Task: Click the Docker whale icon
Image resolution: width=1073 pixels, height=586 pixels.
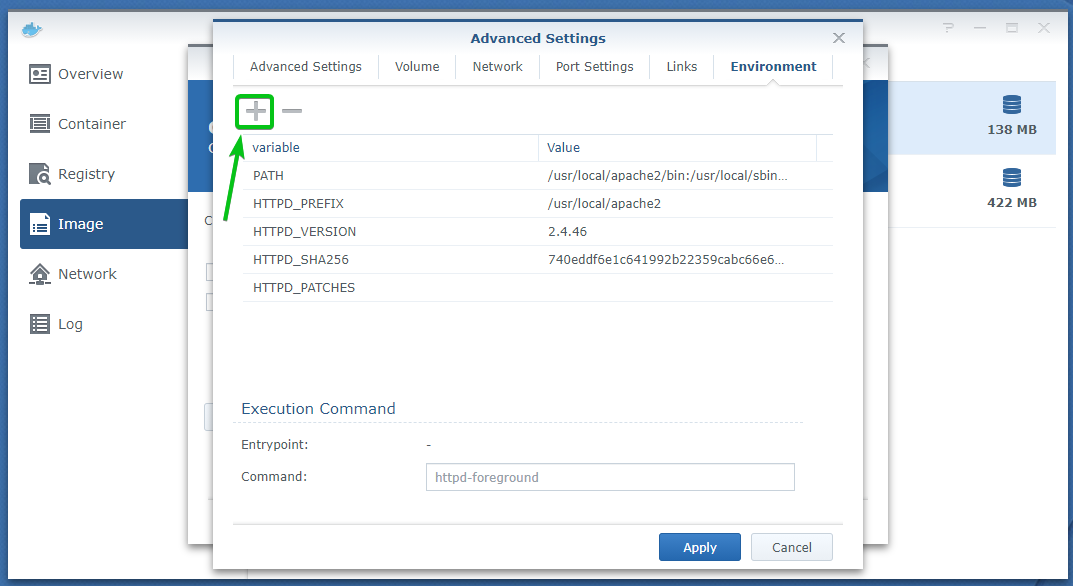Action: coord(31,28)
